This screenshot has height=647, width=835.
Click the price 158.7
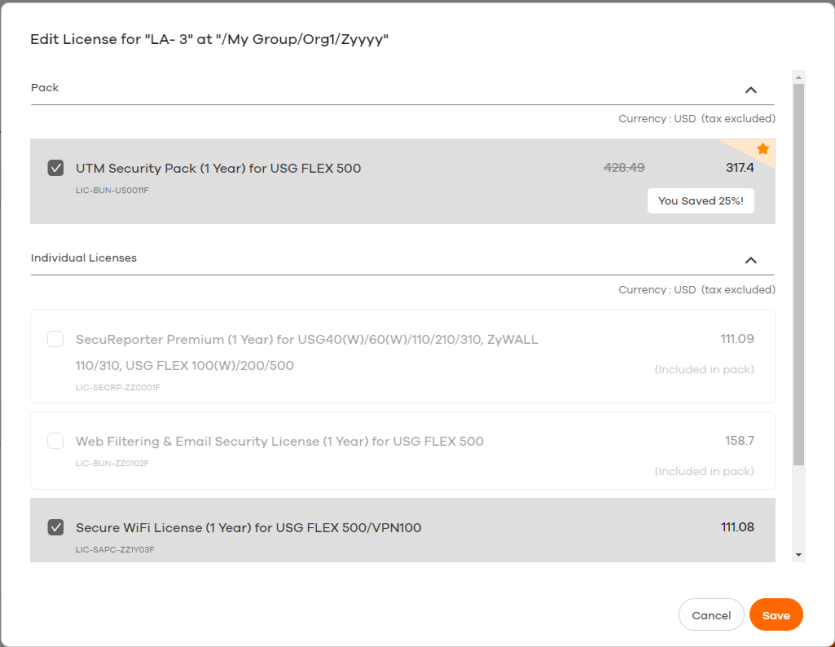pyautogui.click(x=739, y=440)
